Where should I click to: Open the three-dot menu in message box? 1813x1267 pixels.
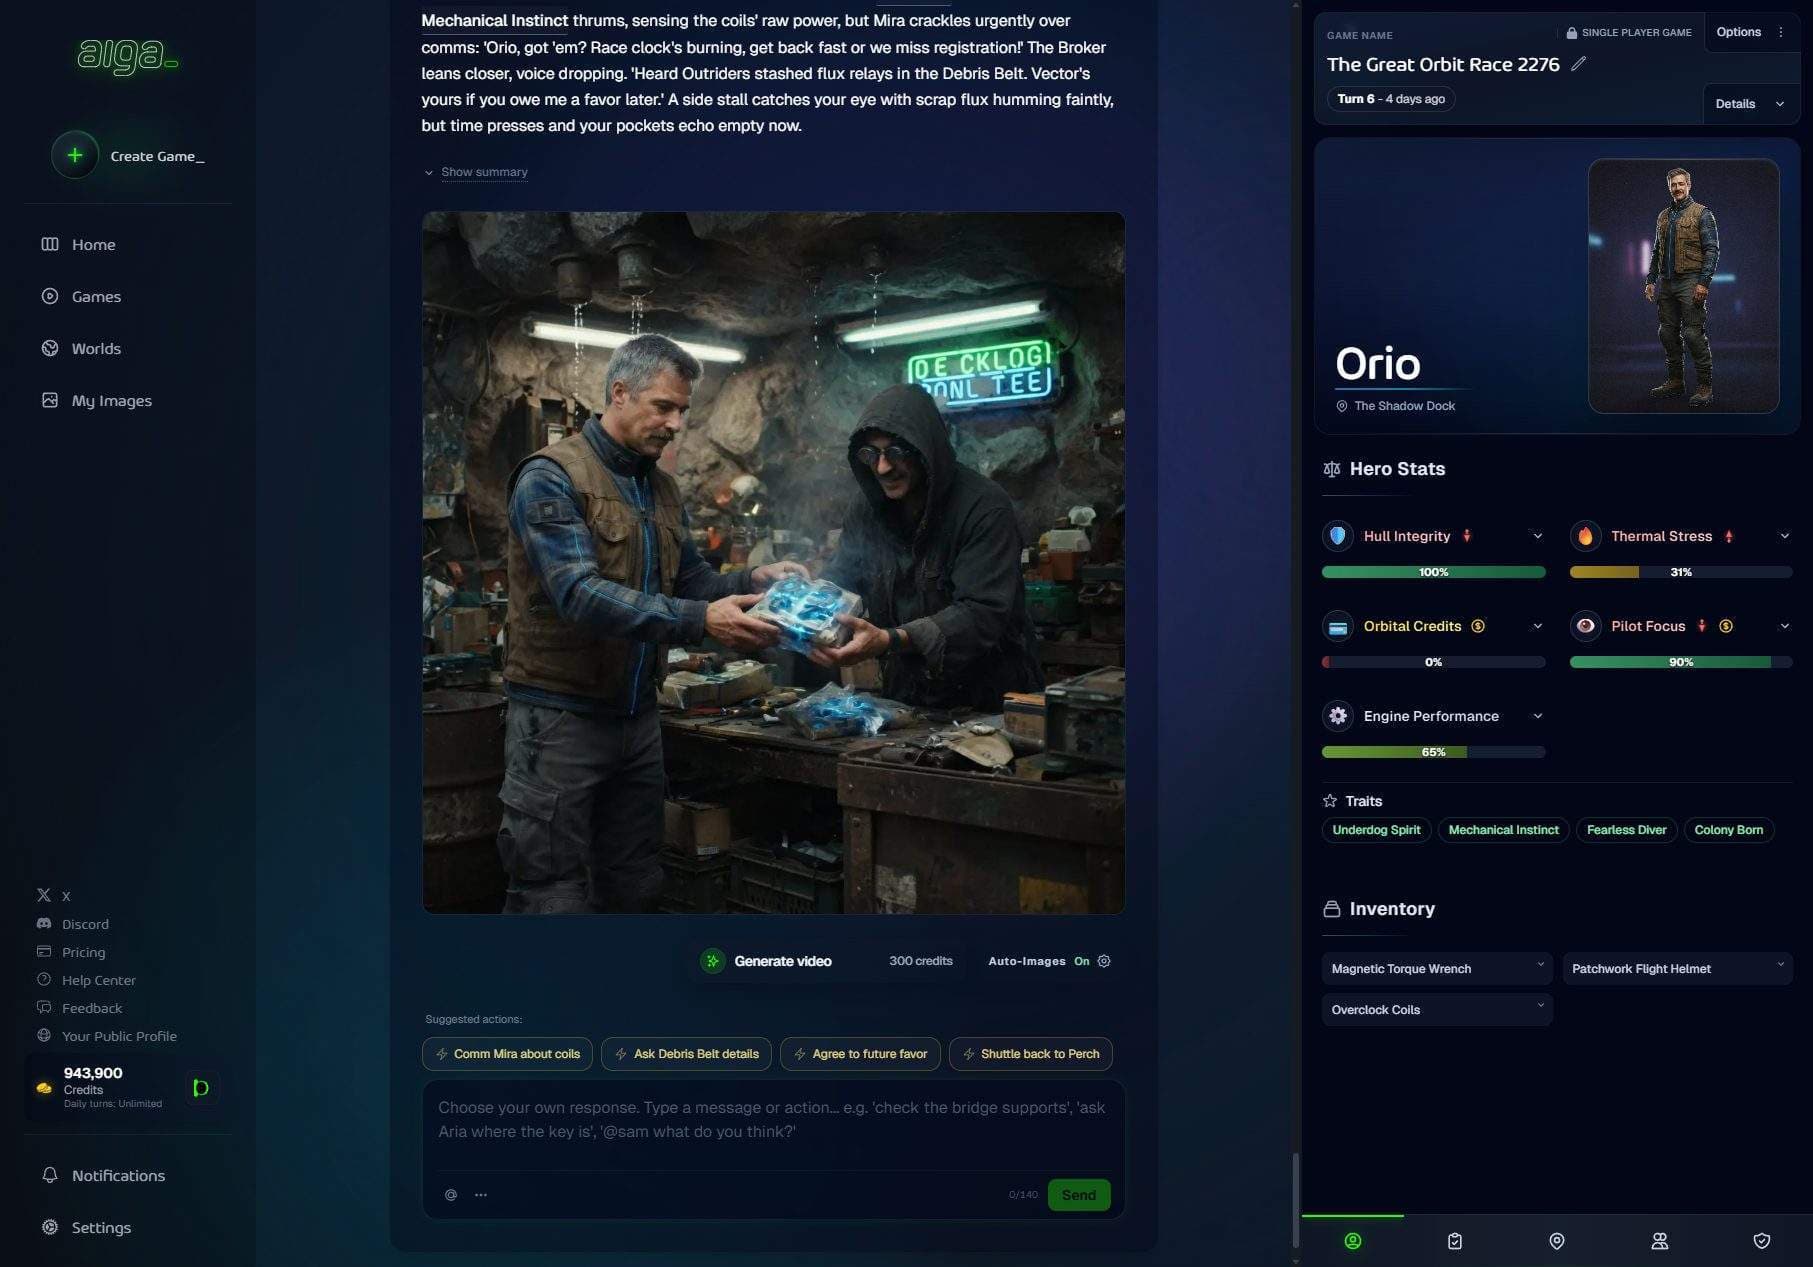[481, 1195]
